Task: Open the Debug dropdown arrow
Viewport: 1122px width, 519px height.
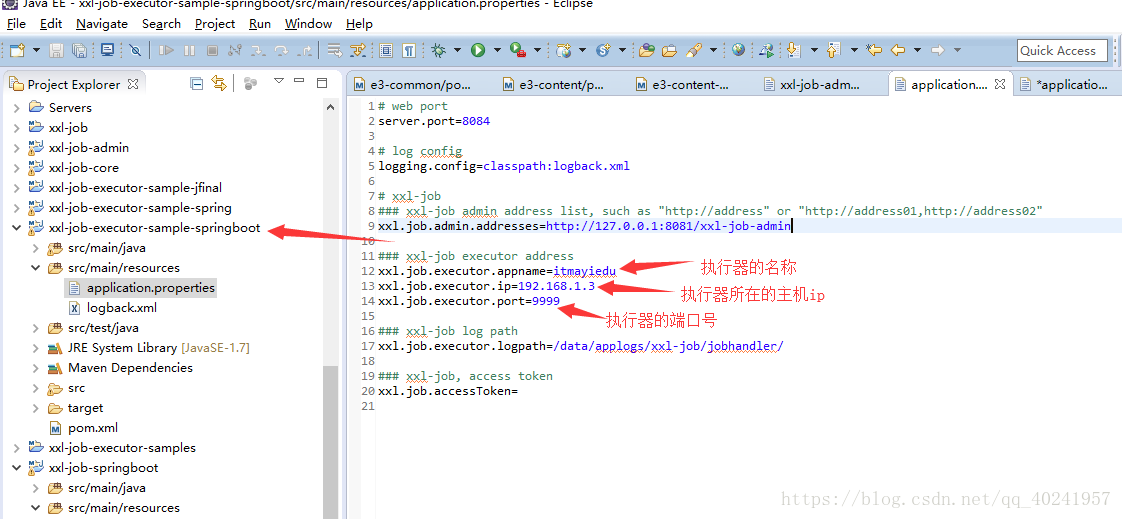Action: (457, 50)
